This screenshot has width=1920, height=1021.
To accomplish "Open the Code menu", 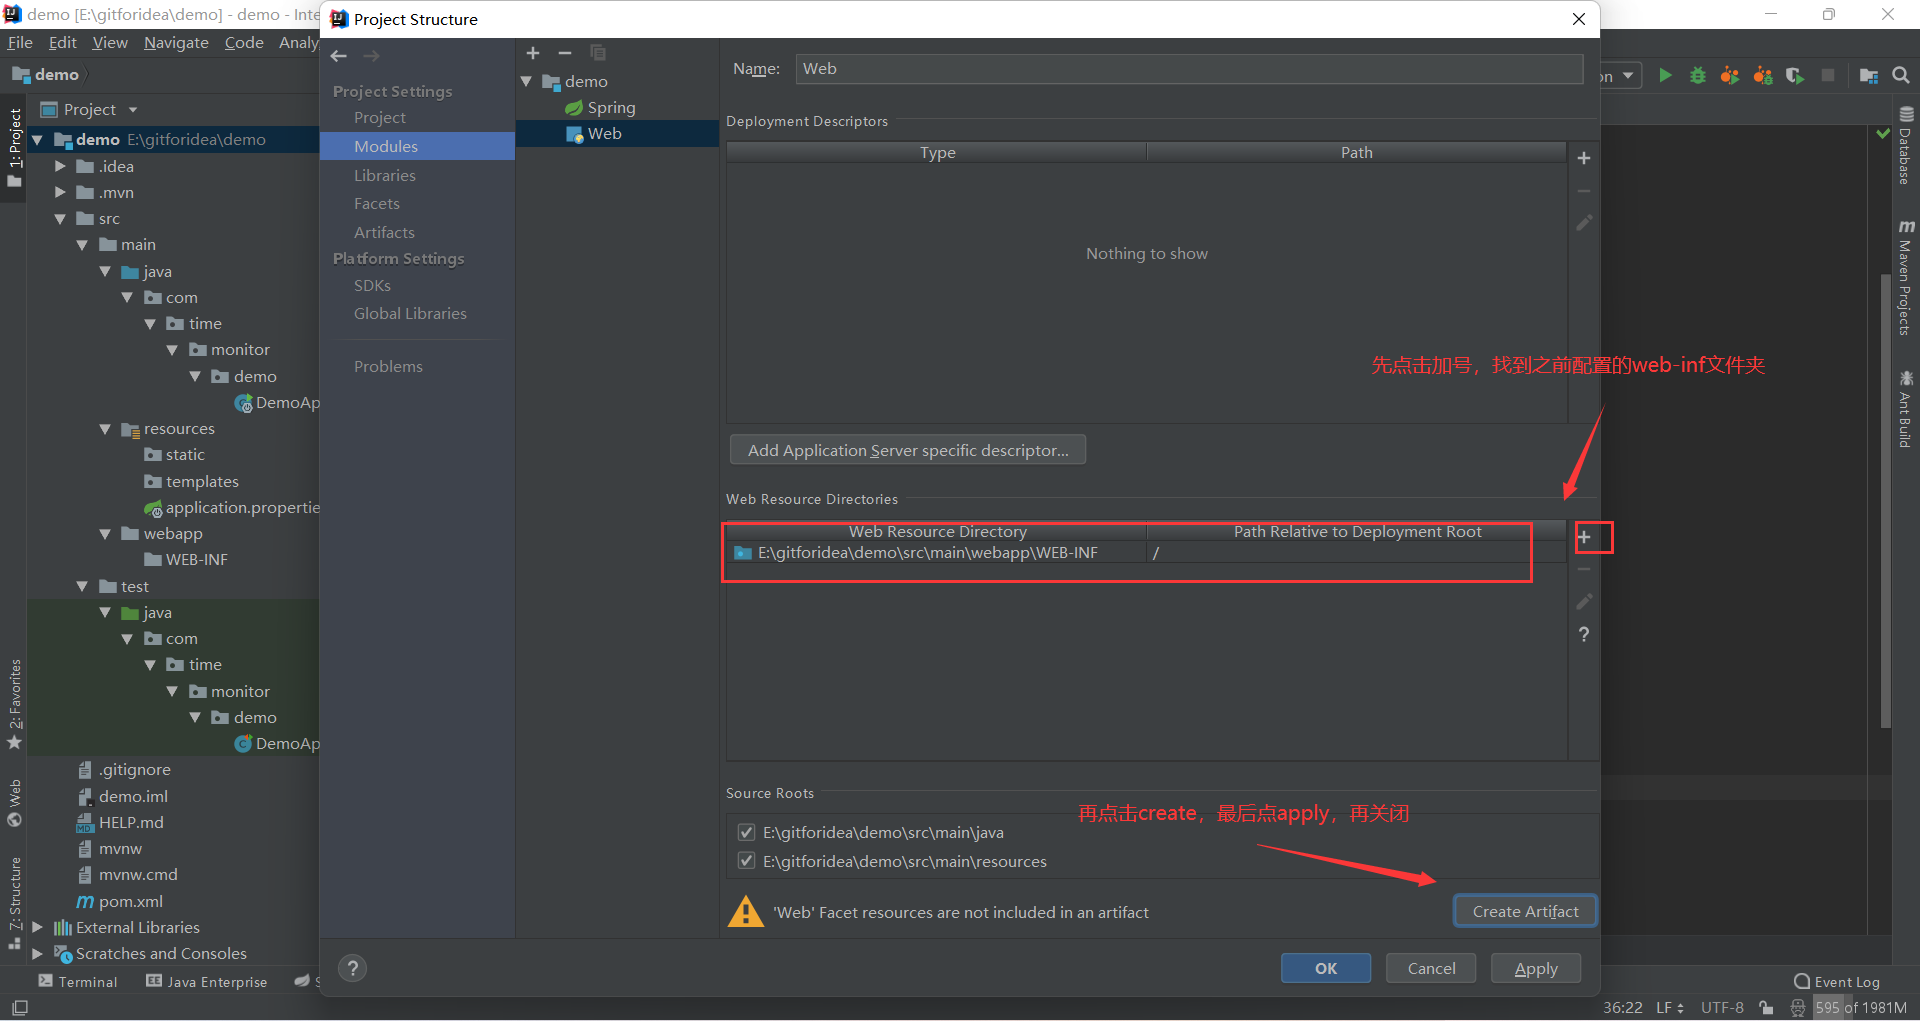I will (244, 42).
